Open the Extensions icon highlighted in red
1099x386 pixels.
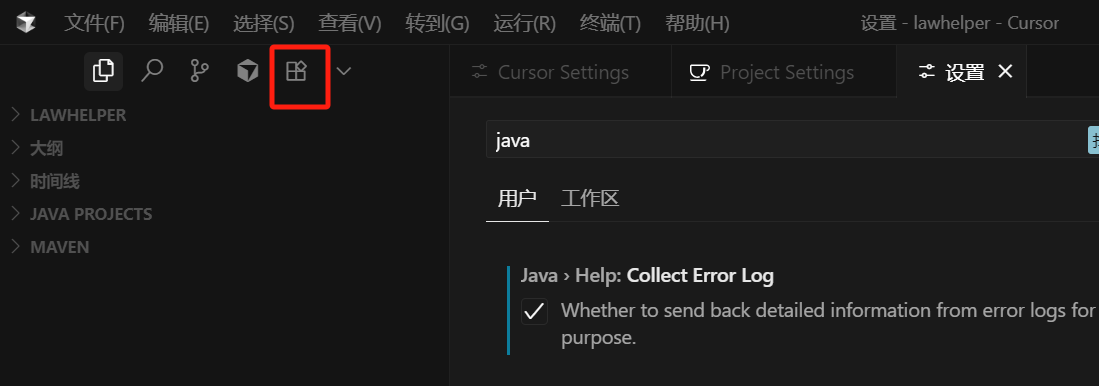(x=296, y=71)
